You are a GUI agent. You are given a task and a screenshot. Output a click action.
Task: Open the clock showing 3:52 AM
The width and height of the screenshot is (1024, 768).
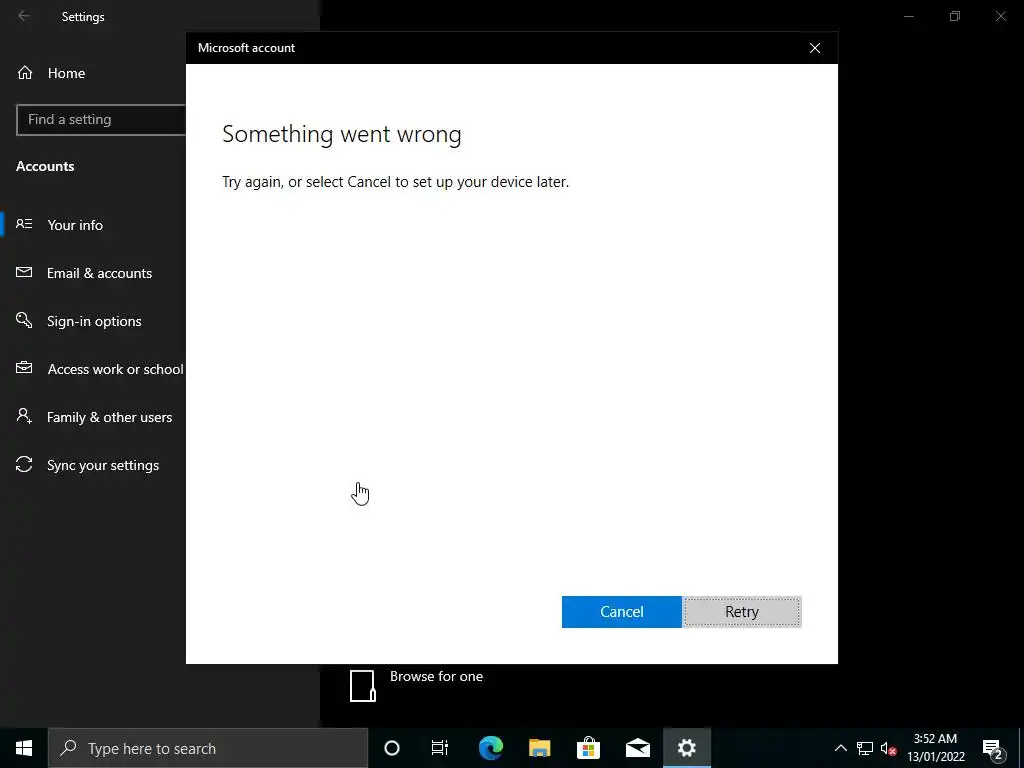935,748
